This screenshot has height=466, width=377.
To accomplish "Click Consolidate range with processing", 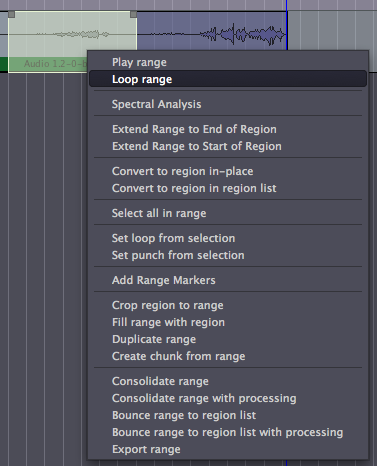I will 228,398.
